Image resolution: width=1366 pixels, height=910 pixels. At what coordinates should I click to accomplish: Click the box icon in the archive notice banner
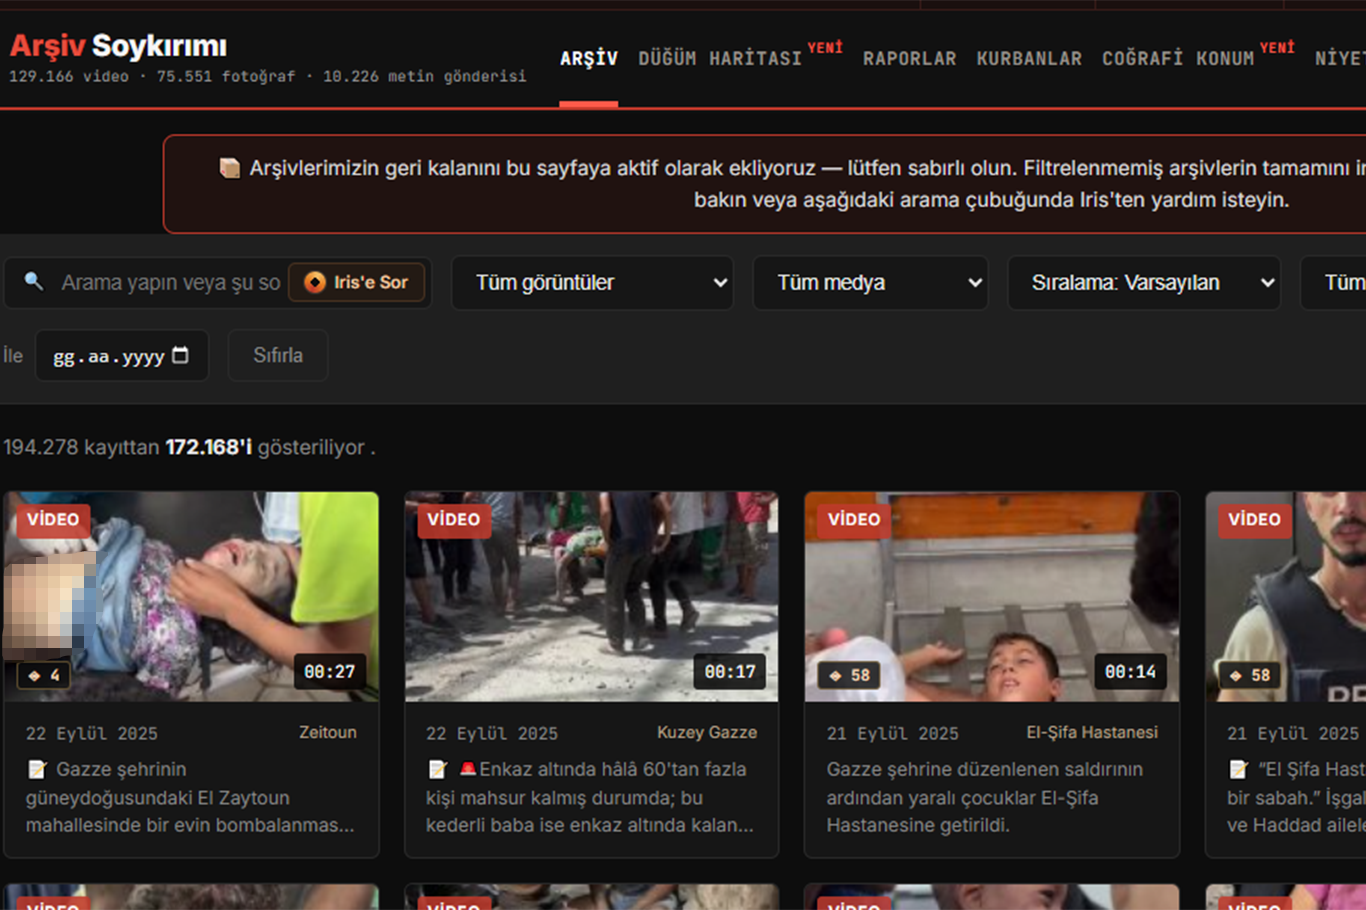tap(230, 168)
